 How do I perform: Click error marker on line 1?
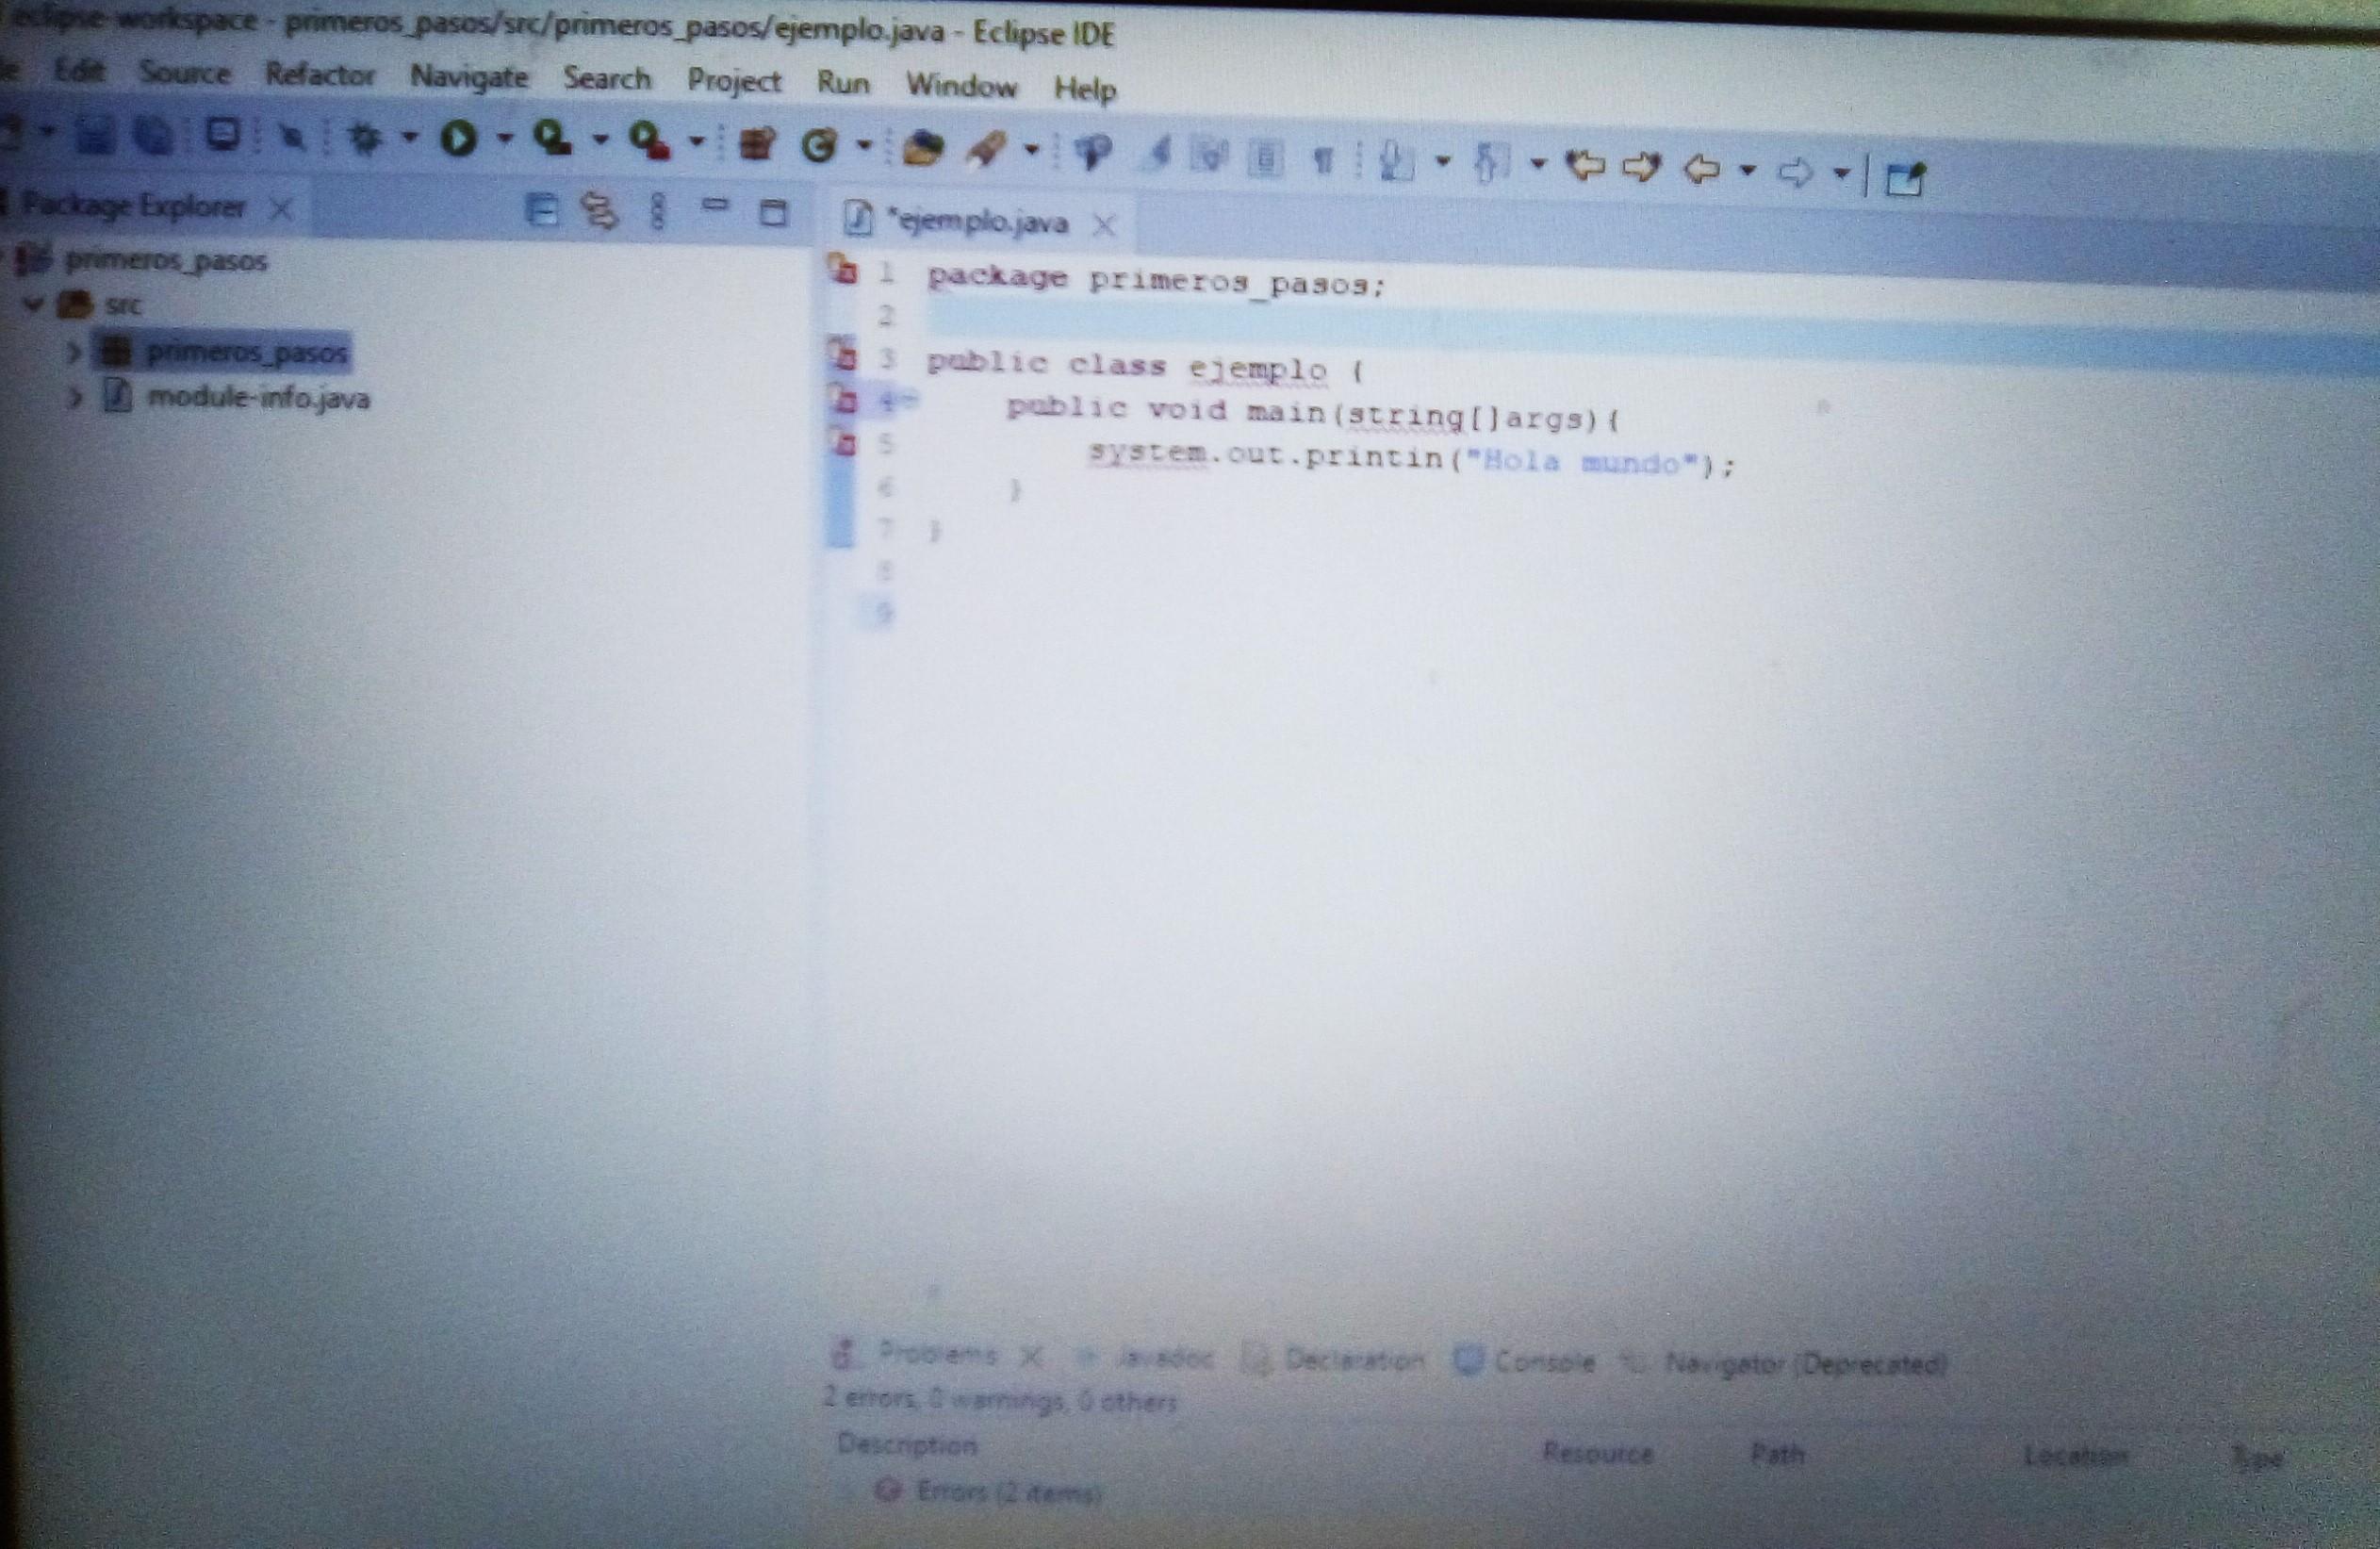point(843,269)
